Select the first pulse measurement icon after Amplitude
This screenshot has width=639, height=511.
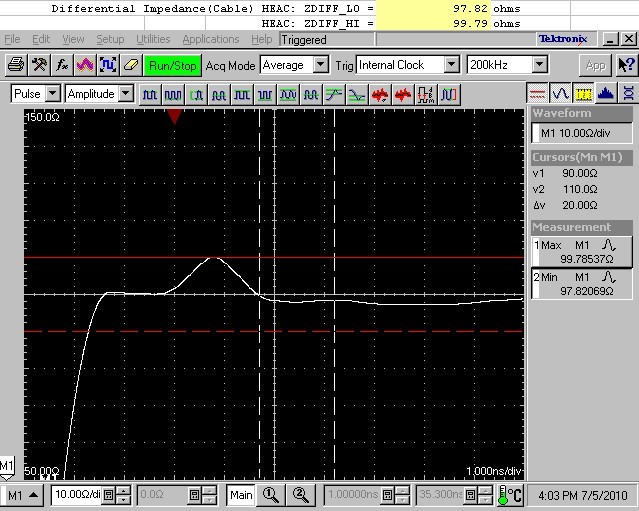coord(150,94)
